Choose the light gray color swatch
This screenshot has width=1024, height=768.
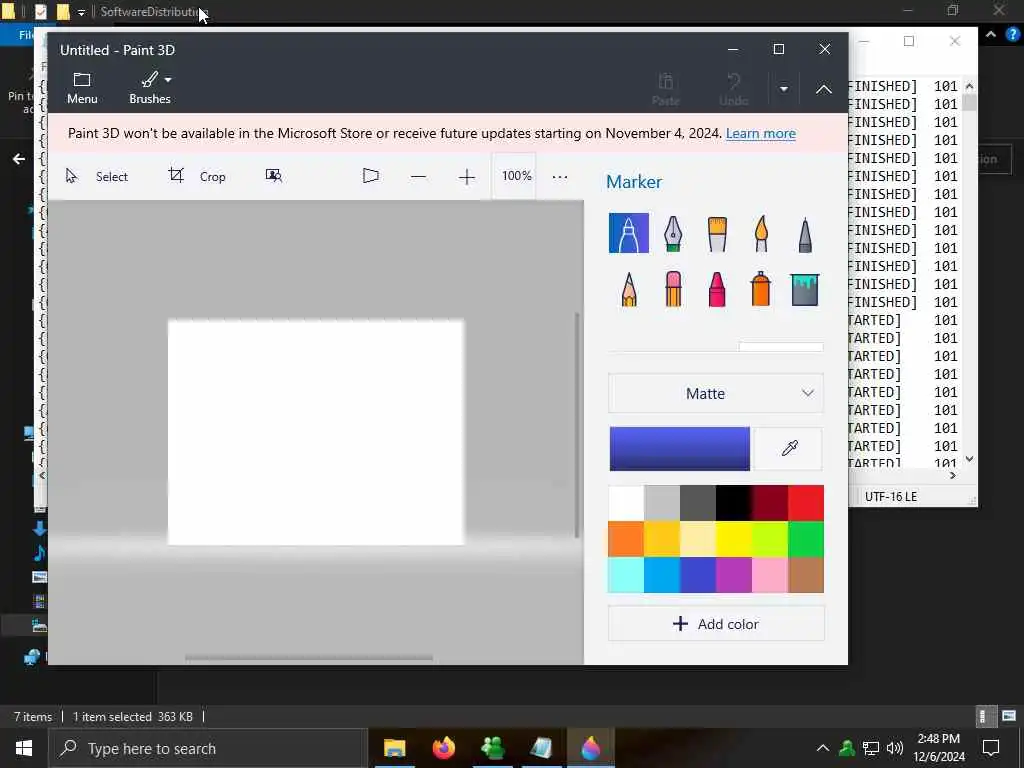[x=662, y=503]
